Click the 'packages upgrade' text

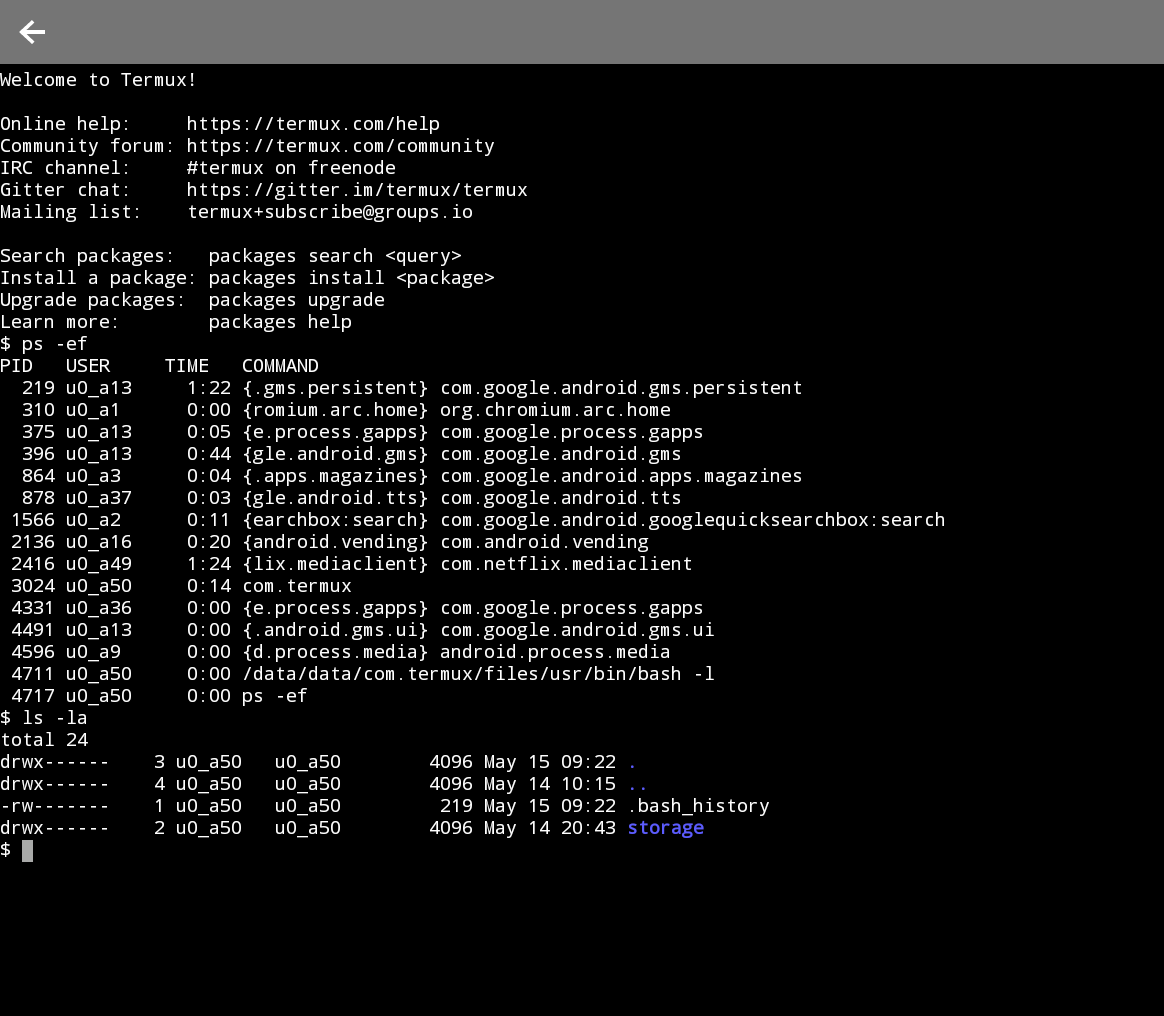tap(296, 300)
